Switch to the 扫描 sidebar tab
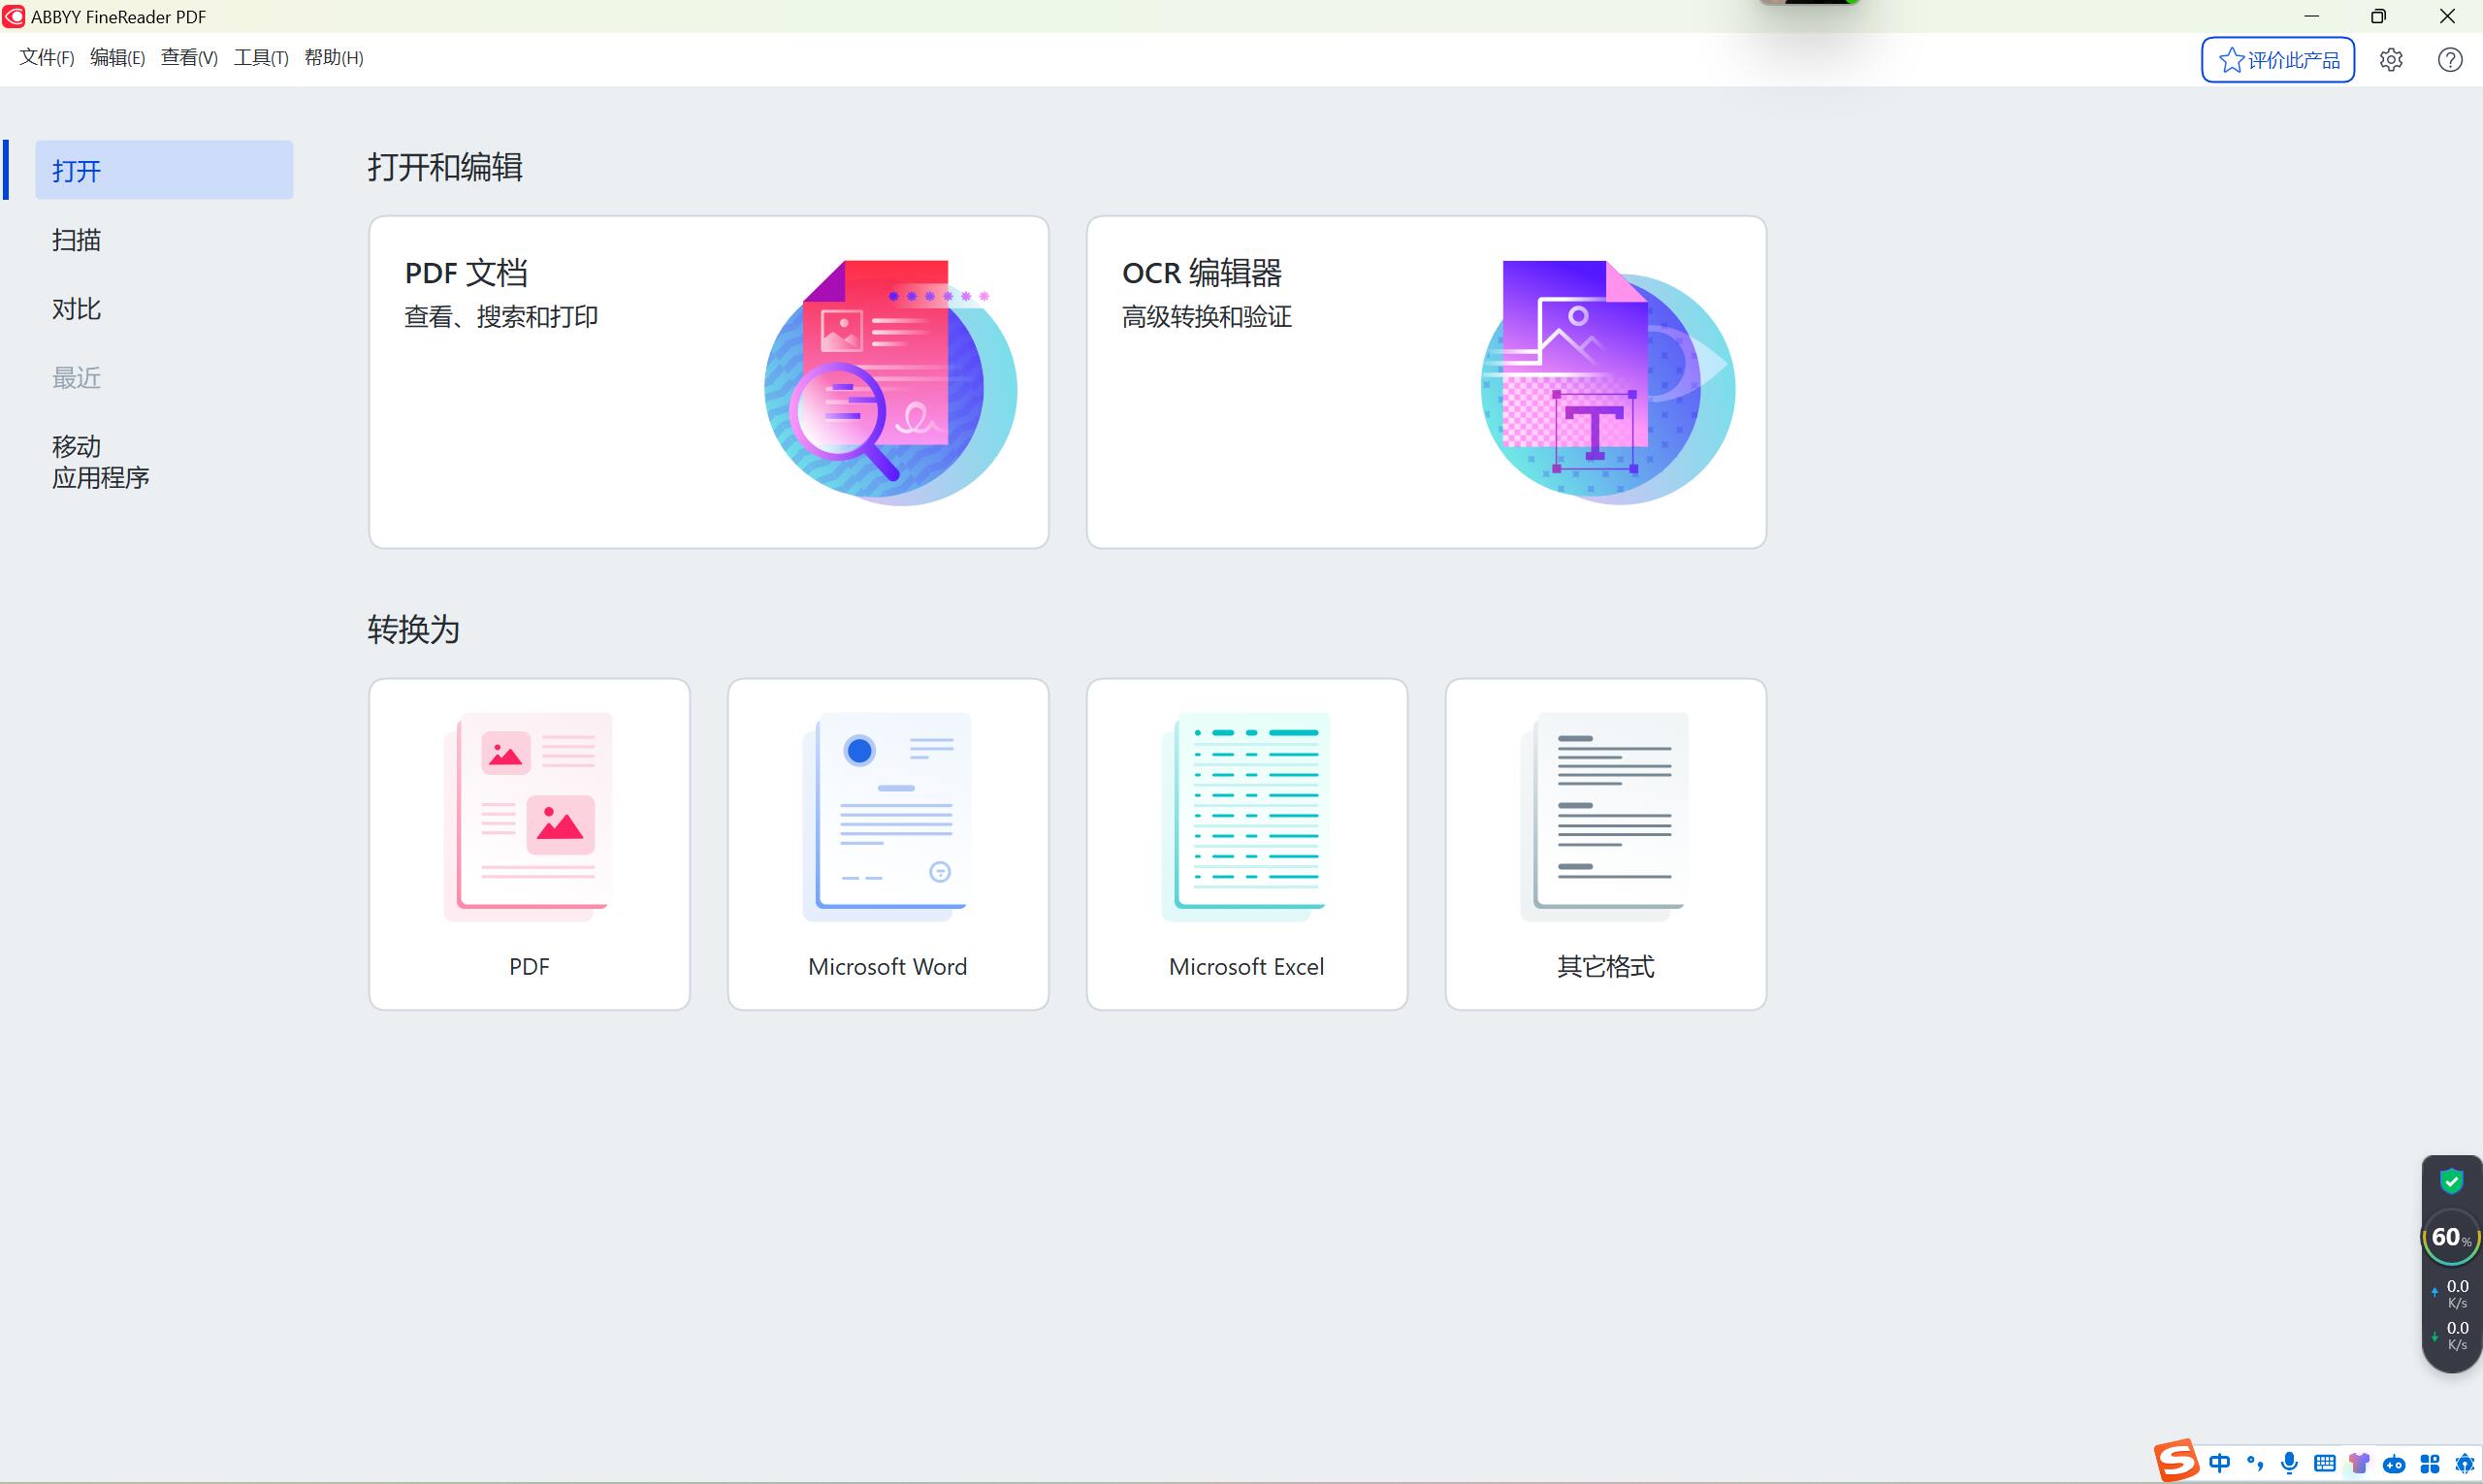This screenshot has height=1484, width=2483. pos(77,240)
